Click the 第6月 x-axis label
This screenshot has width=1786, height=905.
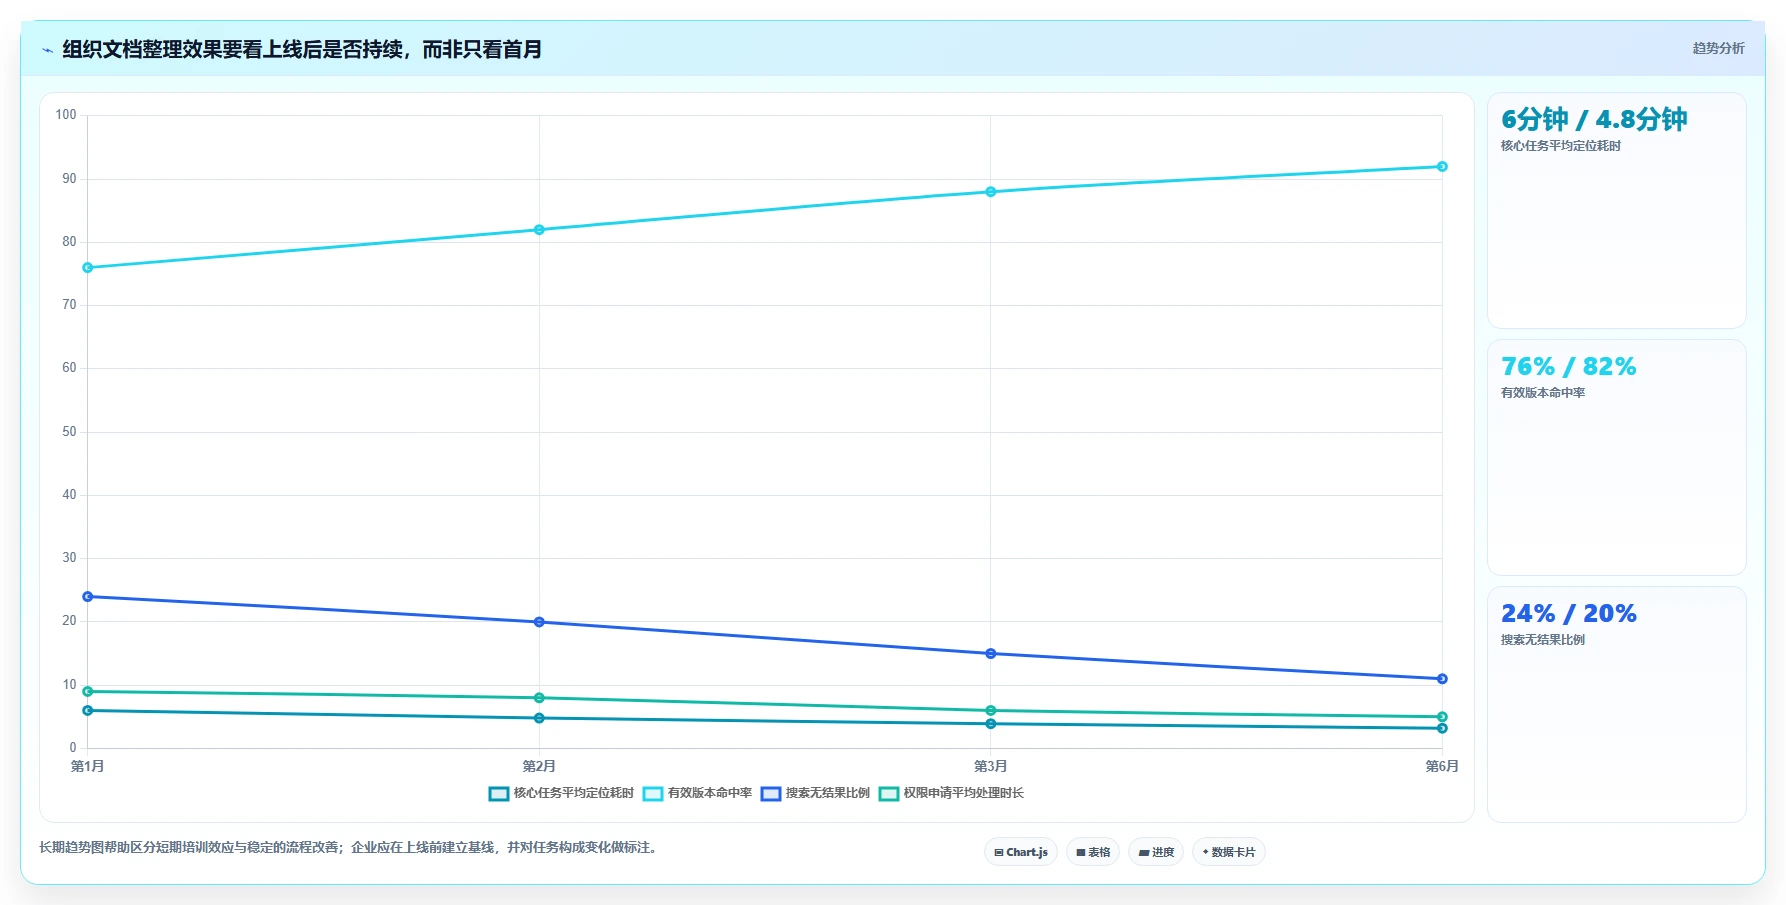(x=1442, y=766)
